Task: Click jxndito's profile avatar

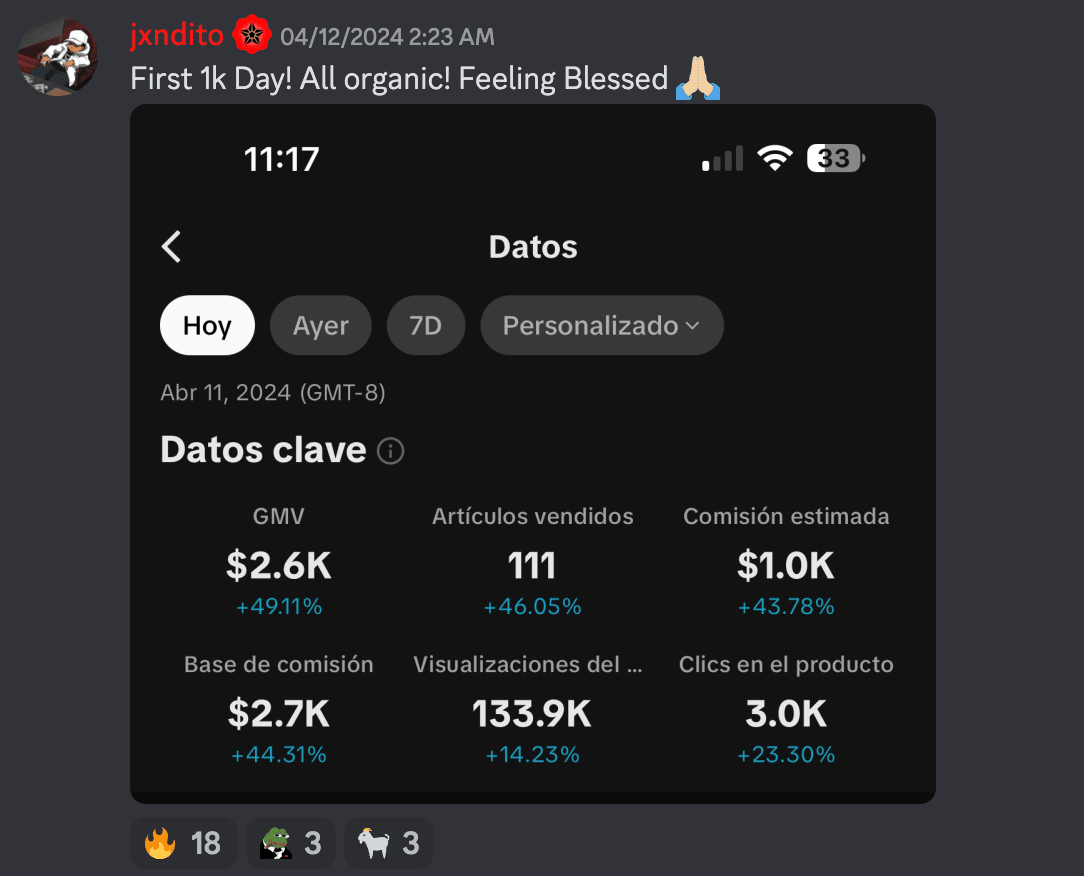Action: pyautogui.click(x=58, y=56)
